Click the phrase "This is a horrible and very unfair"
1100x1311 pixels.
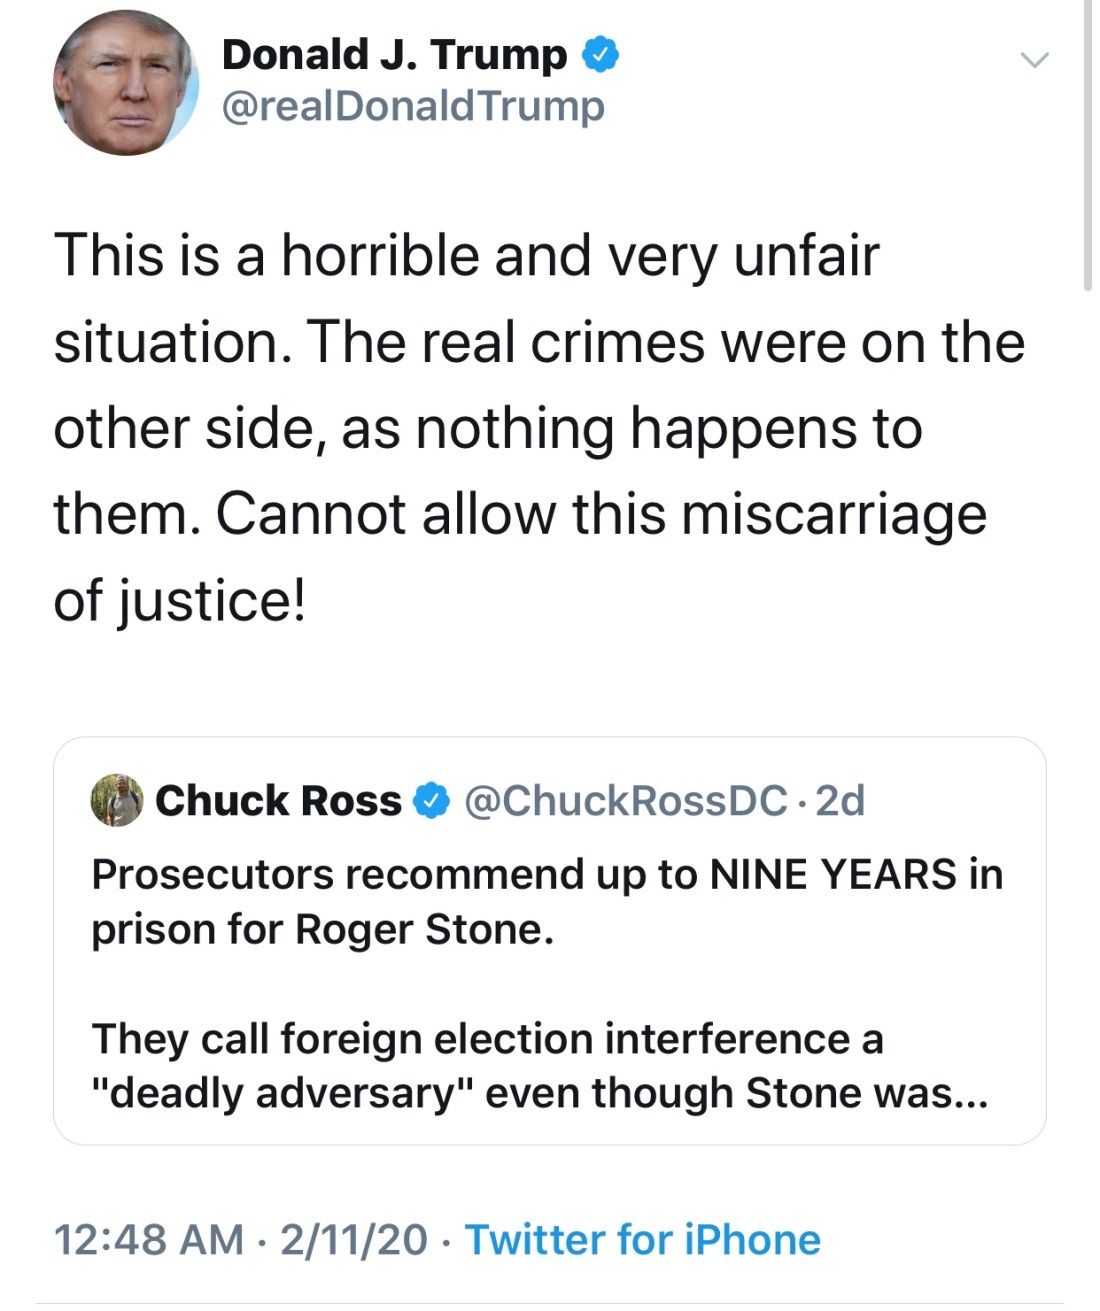466,256
